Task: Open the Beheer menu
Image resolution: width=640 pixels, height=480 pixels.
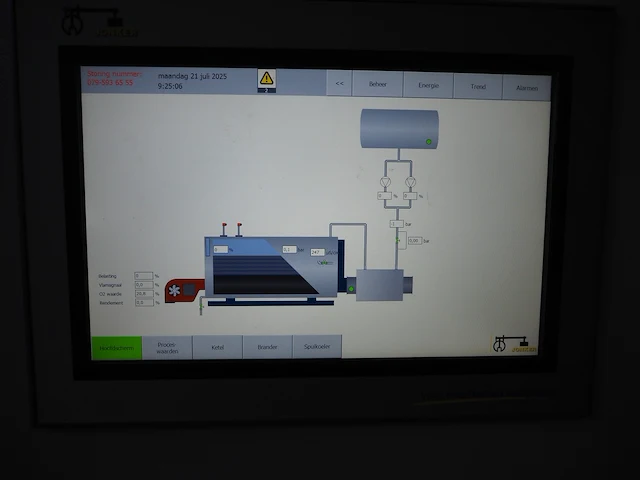Action: 378,84
